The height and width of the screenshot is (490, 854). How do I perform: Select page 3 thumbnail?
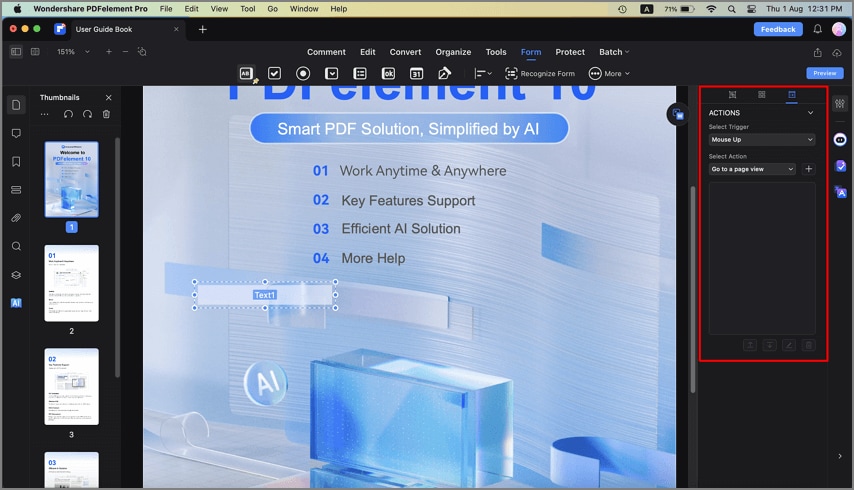pos(71,387)
